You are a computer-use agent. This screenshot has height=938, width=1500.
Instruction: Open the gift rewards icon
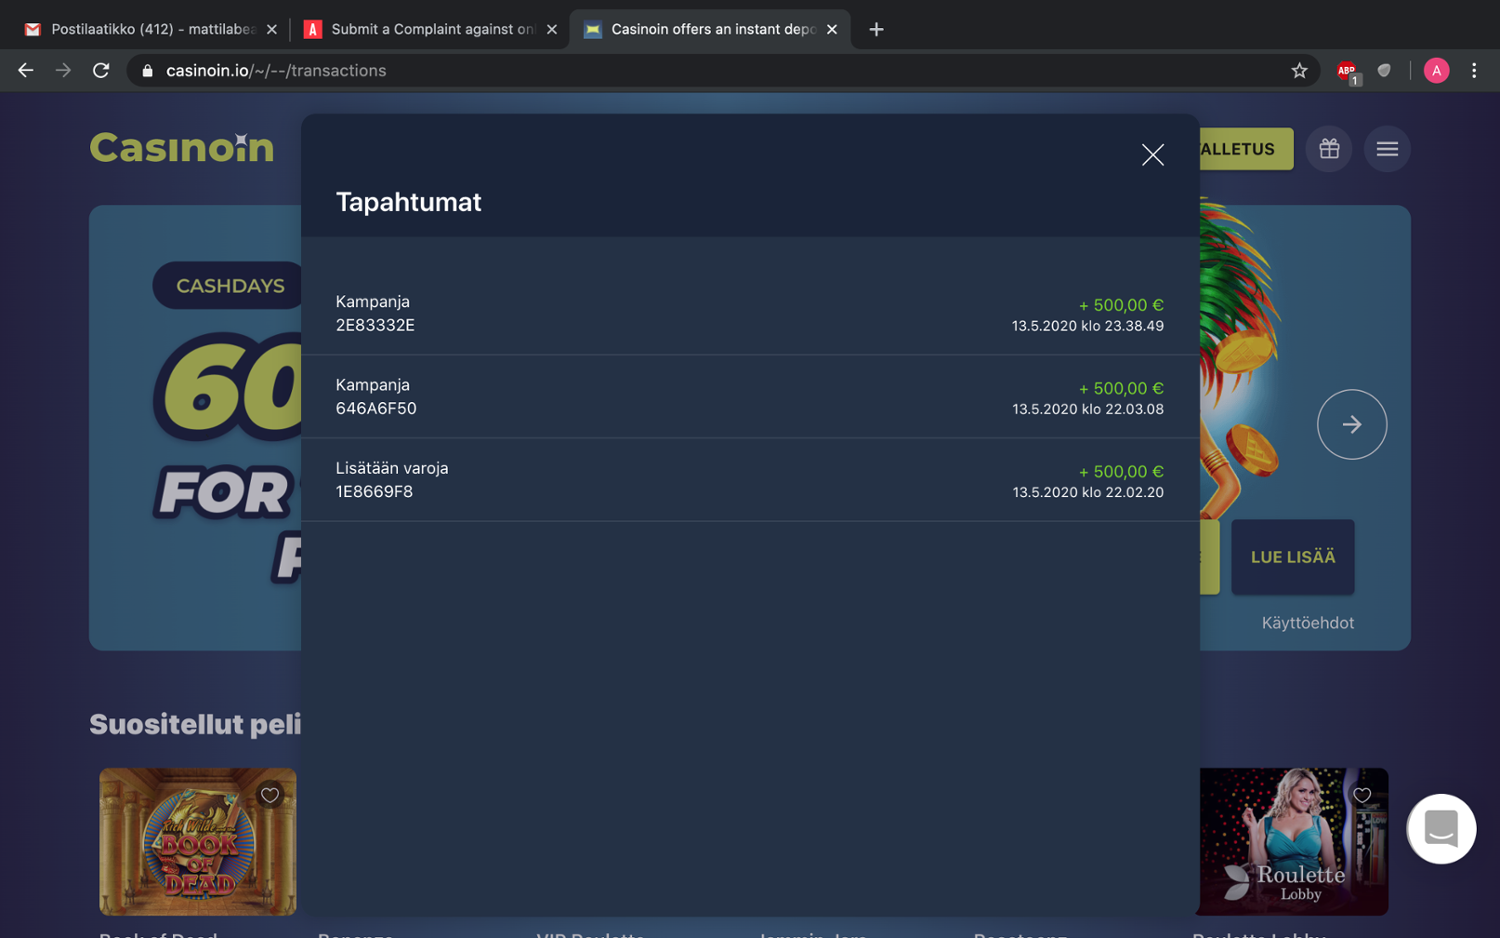(1328, 149)
